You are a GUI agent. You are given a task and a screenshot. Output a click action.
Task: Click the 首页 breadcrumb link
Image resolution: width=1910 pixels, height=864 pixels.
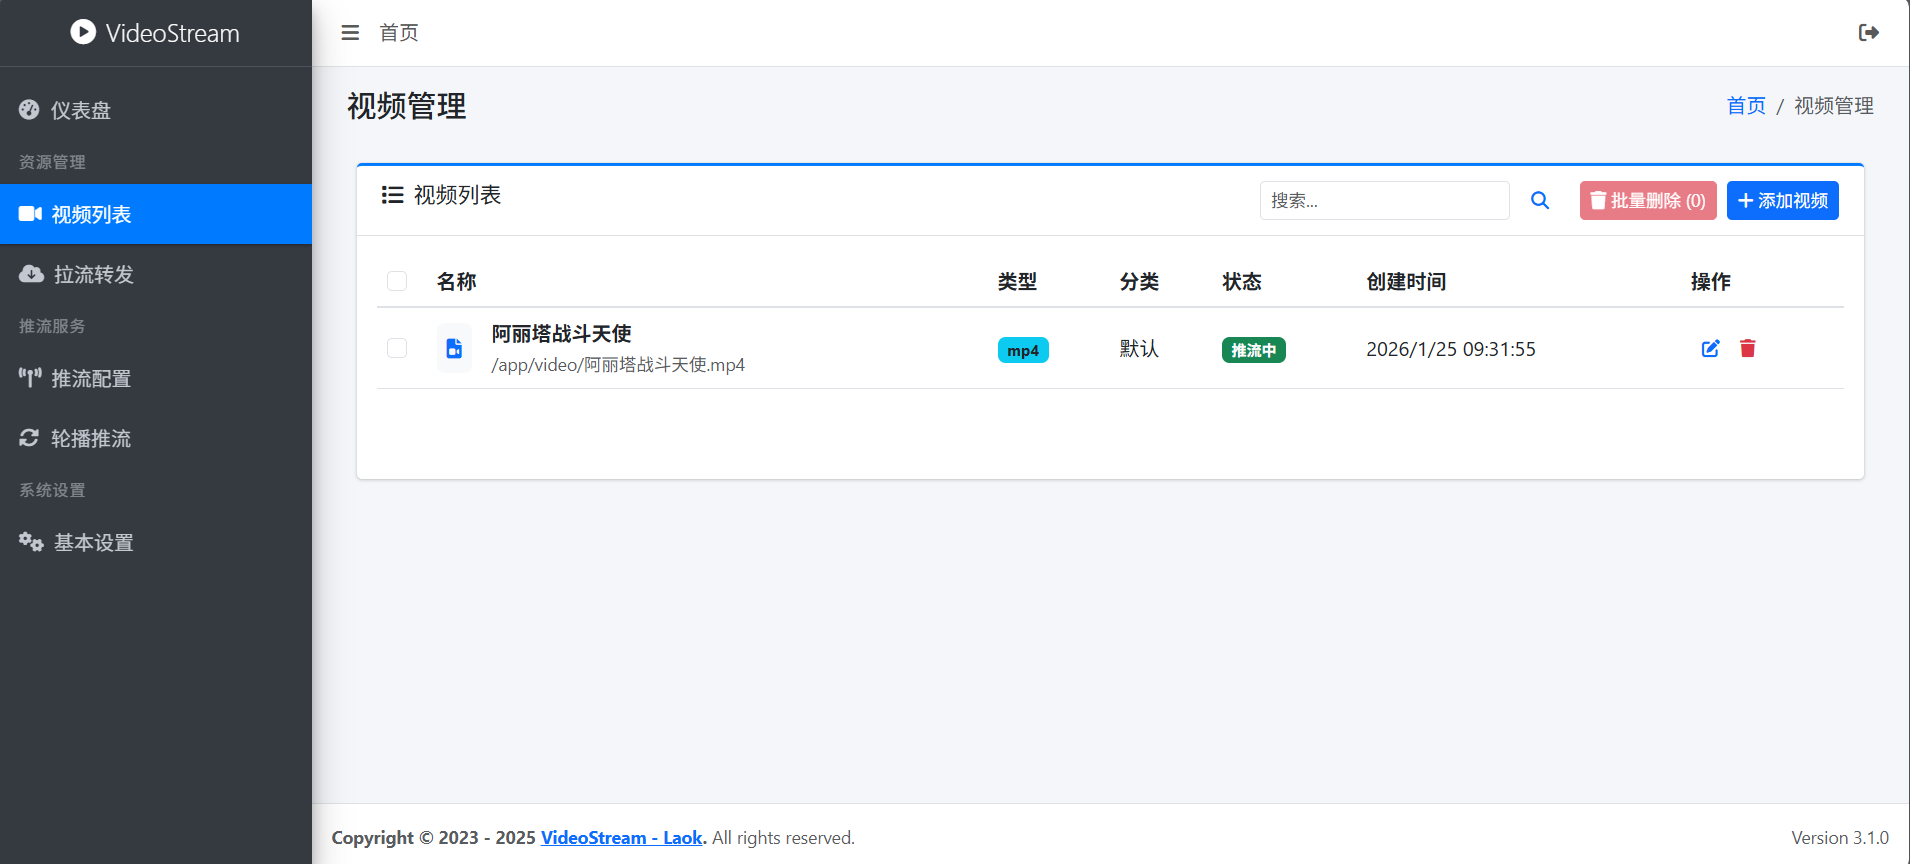[x=1746, y=106]
